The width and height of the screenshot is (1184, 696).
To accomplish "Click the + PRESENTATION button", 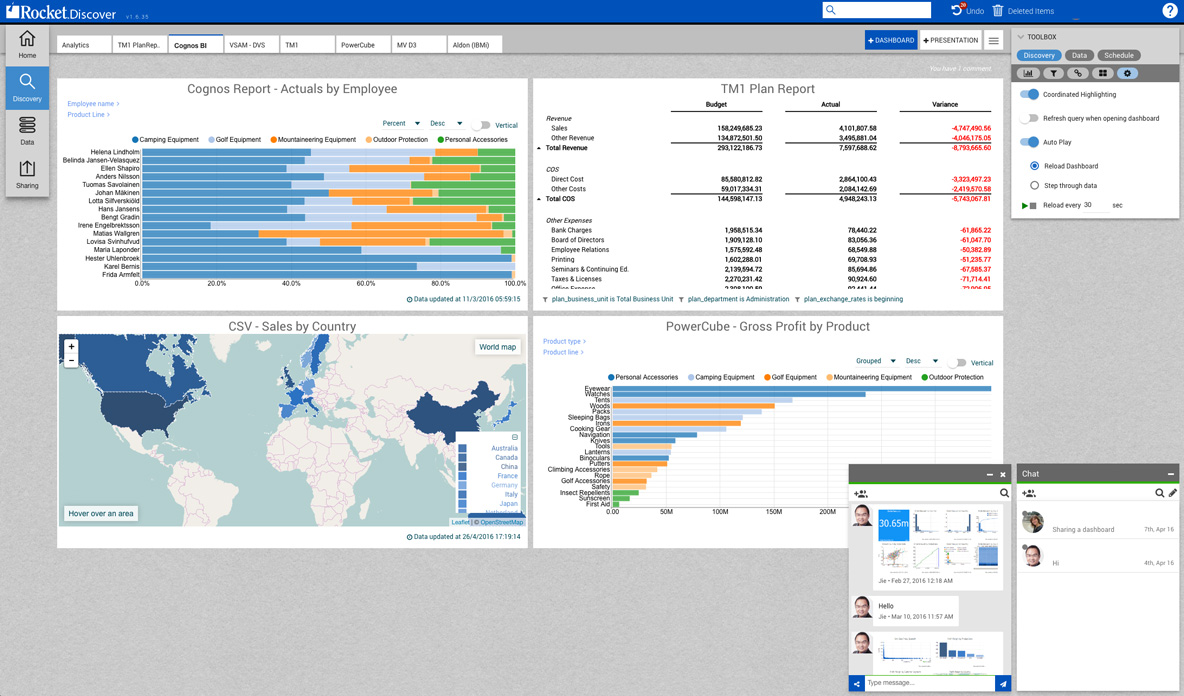I will pyautogui.click(x=950, y=41).
